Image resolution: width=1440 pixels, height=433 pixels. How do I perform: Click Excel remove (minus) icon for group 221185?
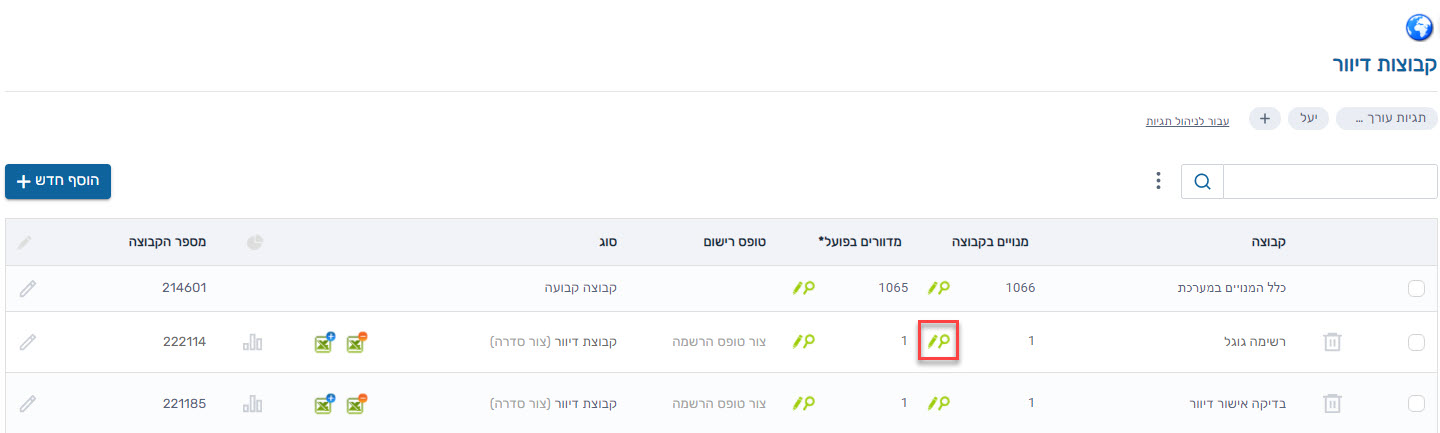coord(357,404)
